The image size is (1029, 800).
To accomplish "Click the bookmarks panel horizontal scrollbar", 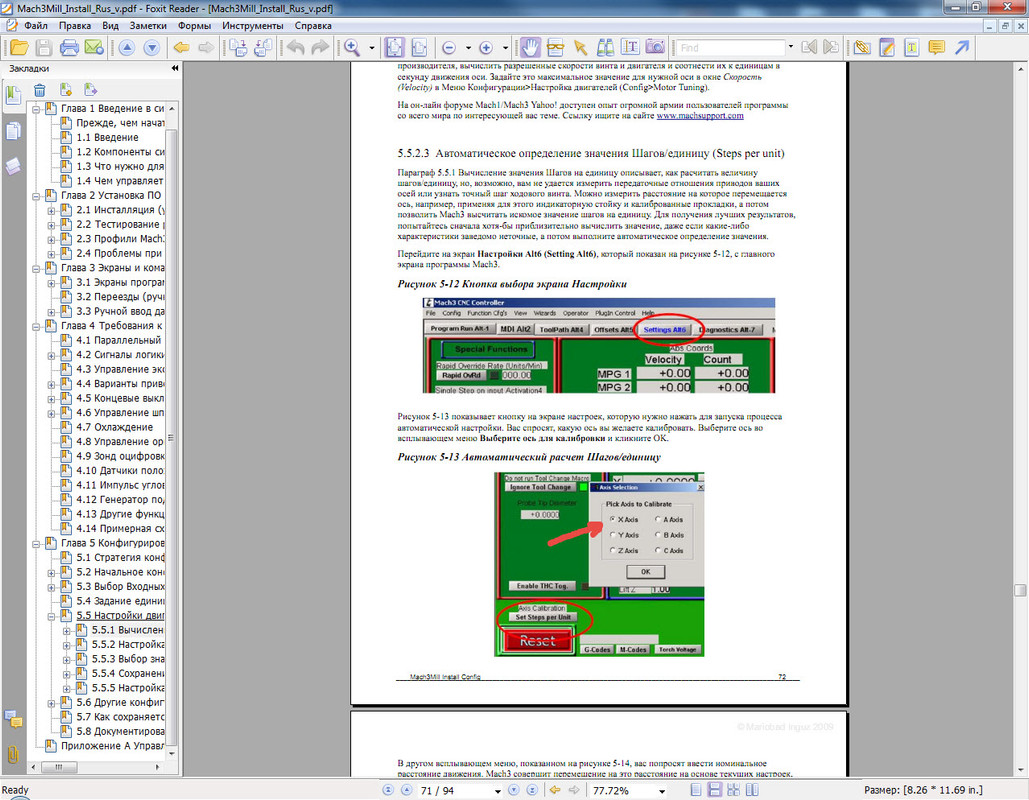I will 59,767.
